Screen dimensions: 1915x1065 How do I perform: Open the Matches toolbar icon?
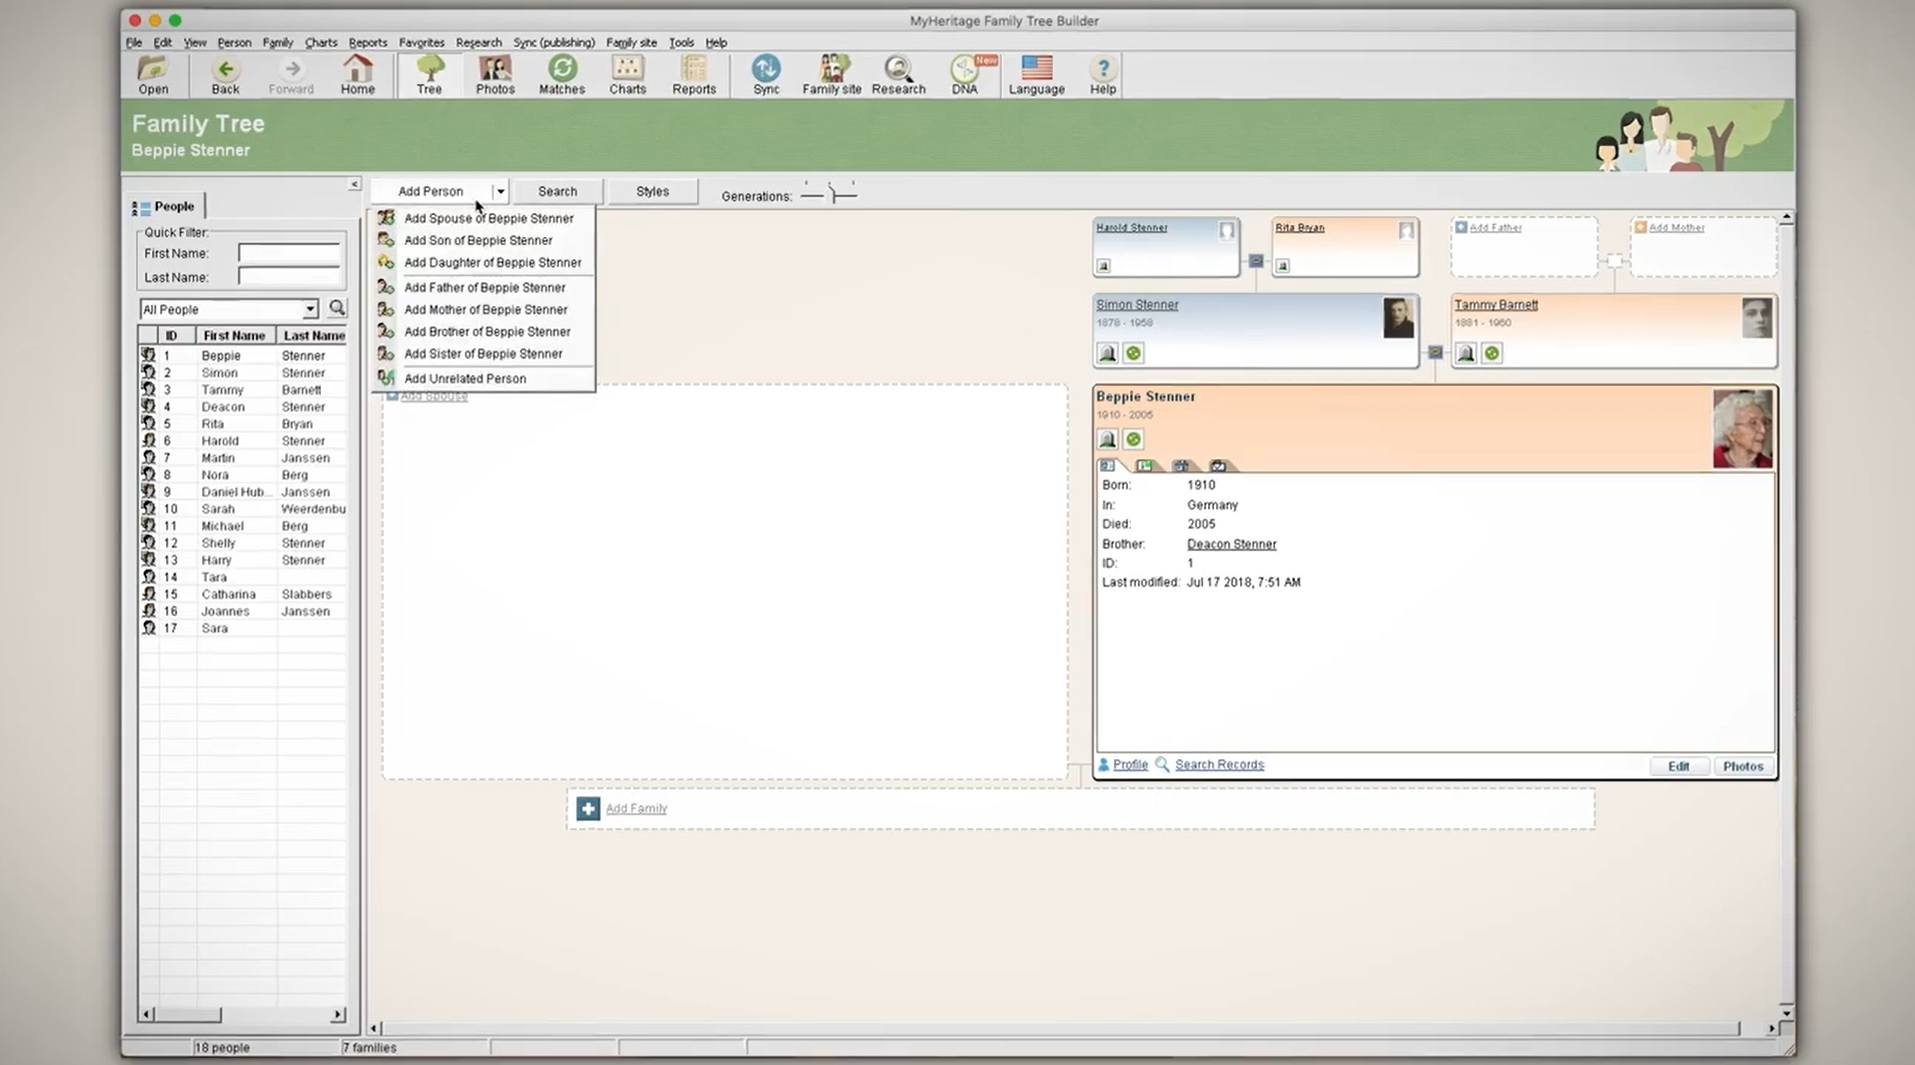point(561,75)
